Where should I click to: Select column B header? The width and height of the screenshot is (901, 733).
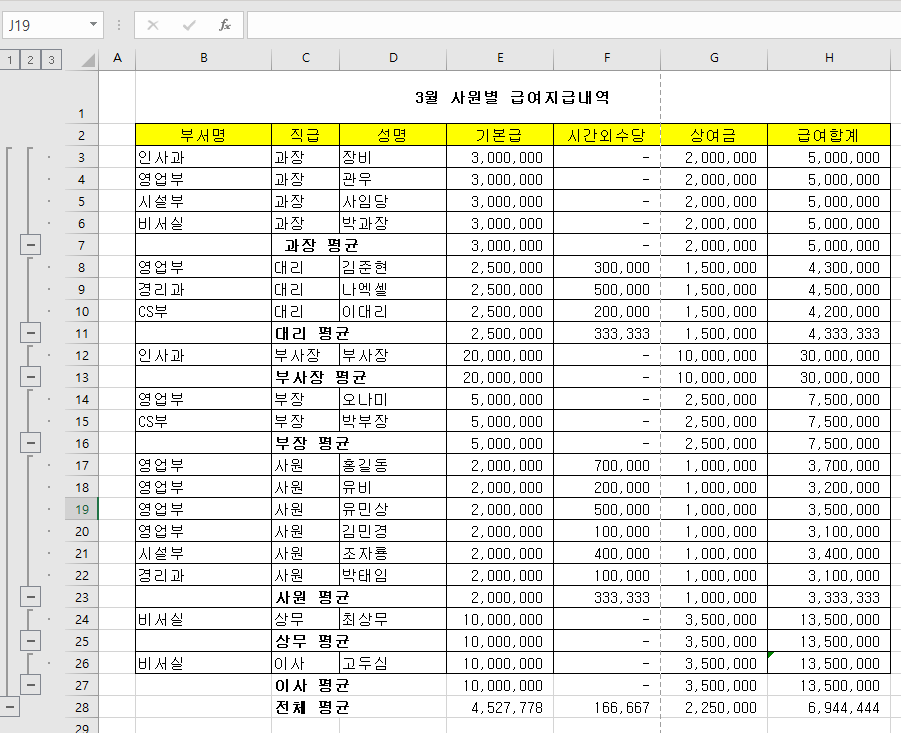coord(203,58)
